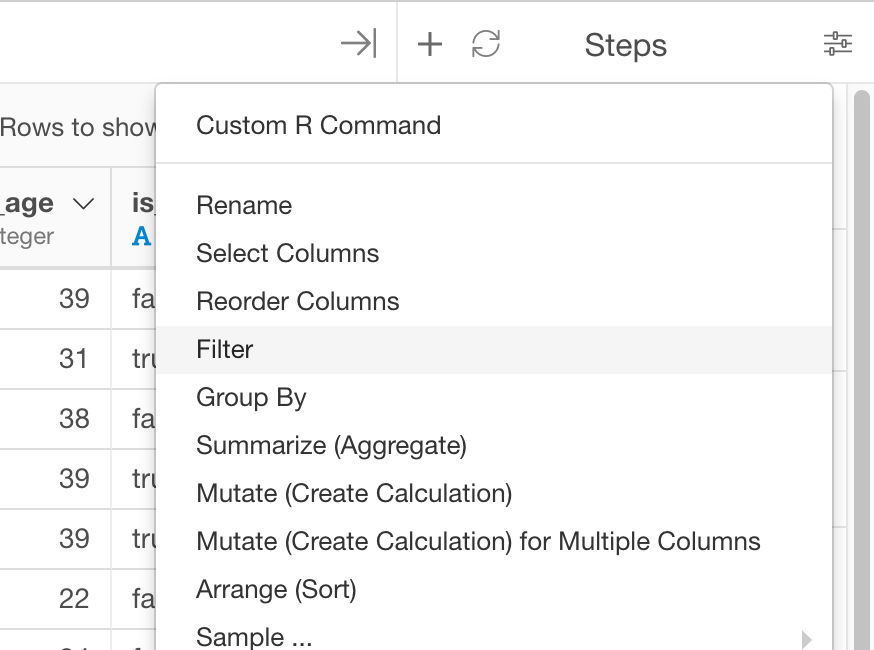Image resolution: width=874 pixels, height=650 pixels.
Task: Choose Mutate for Multiple Columns
Action: (x=493, y=541)
